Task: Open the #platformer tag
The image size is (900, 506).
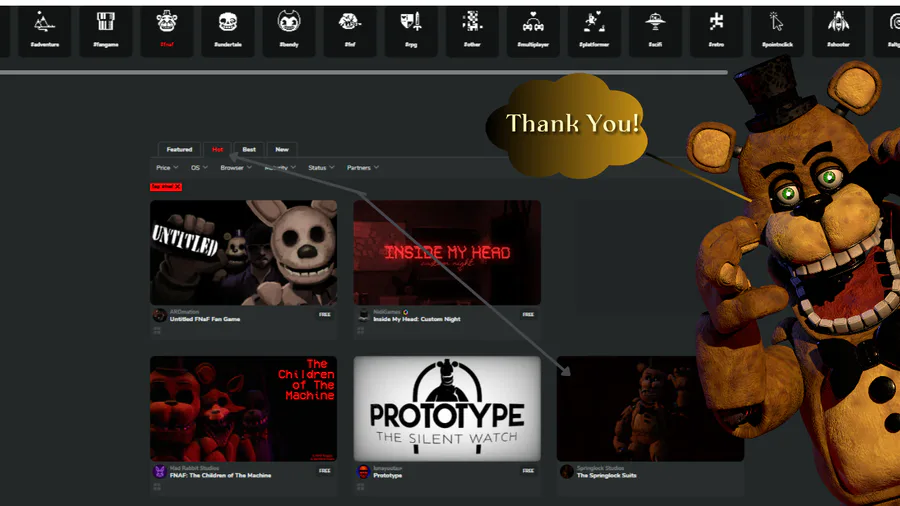Action: coord(594,31)
